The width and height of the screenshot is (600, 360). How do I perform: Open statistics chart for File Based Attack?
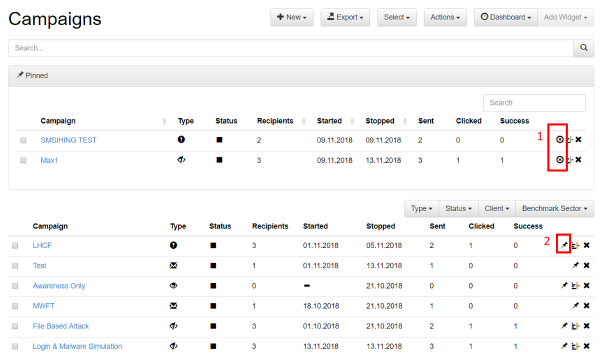[575, 326]
